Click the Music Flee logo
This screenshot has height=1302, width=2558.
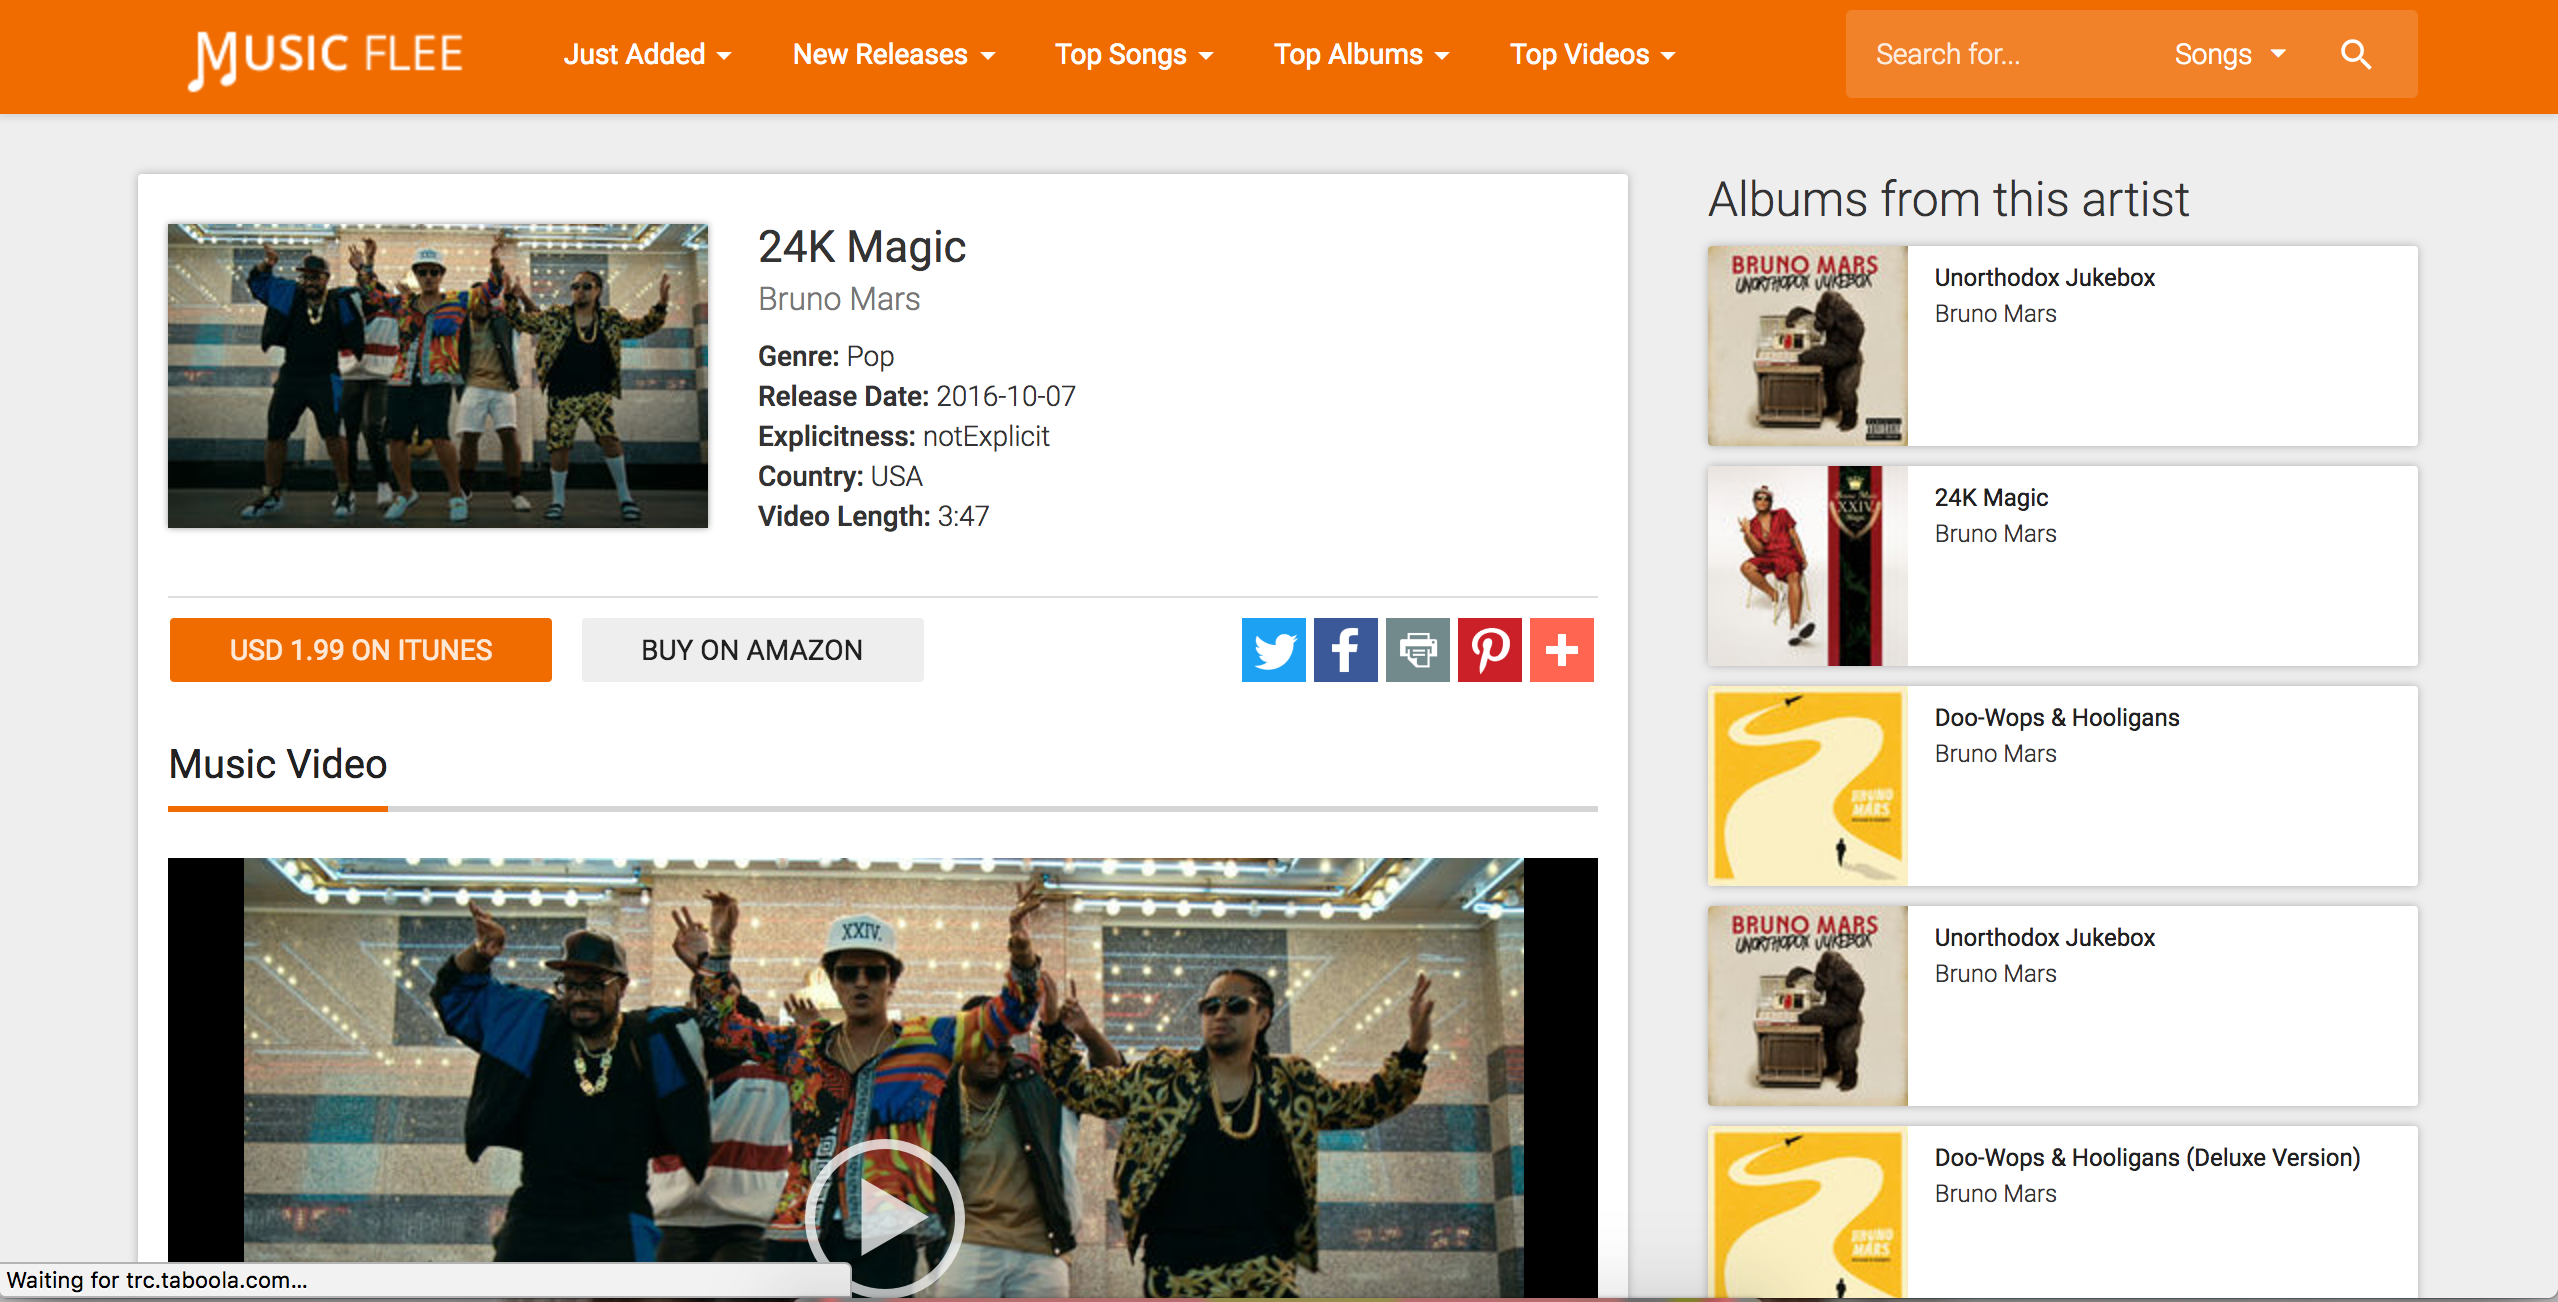click(x=326, y=57)
